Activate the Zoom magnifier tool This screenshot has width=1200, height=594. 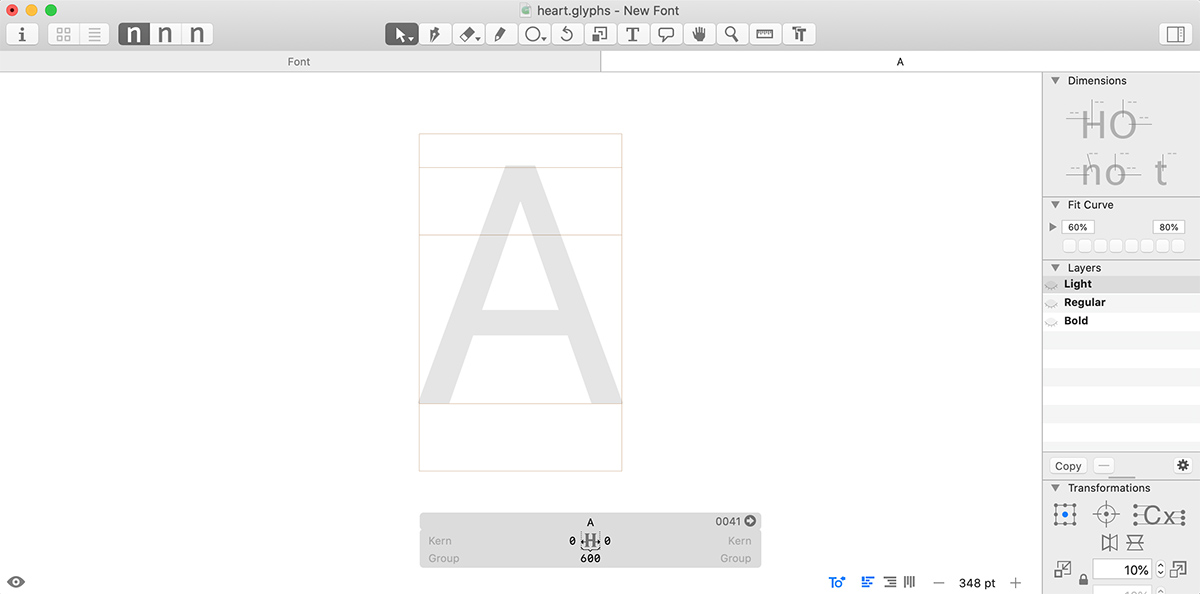coord(732,34)
